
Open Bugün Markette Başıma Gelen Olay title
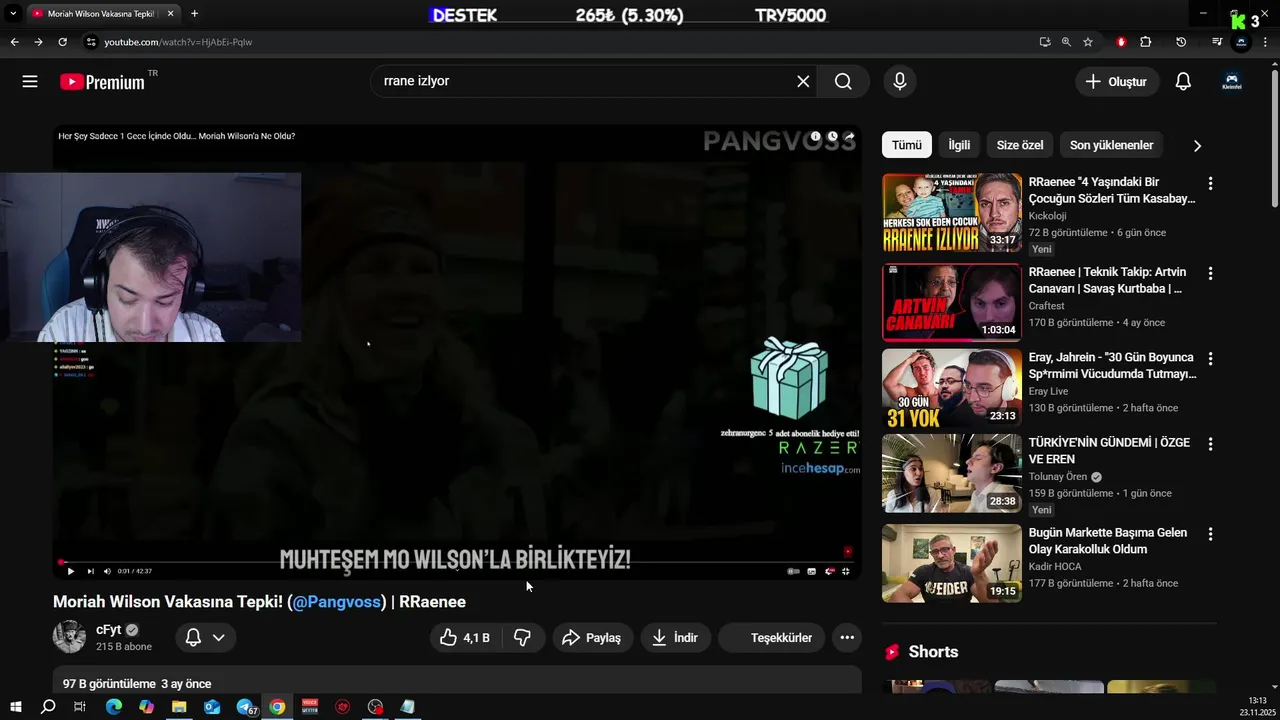click(x=1108, y=541)
